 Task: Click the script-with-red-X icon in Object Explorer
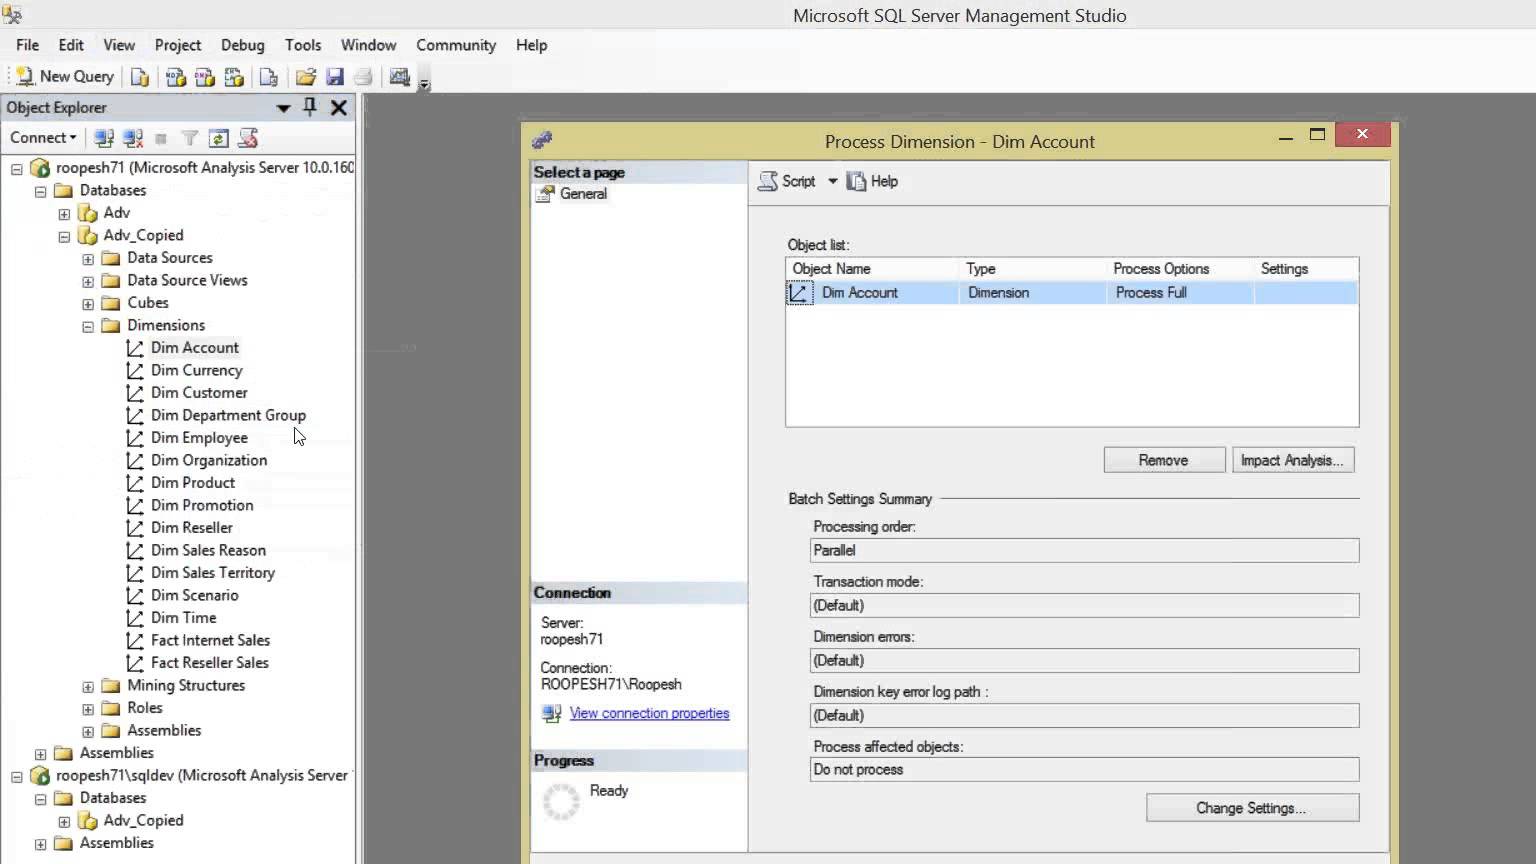click(248, 138)
